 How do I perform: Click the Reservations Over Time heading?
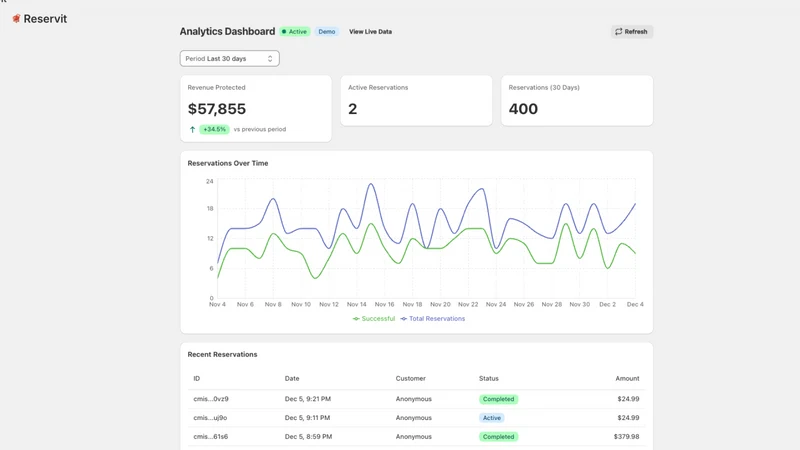tap(228, 163)
